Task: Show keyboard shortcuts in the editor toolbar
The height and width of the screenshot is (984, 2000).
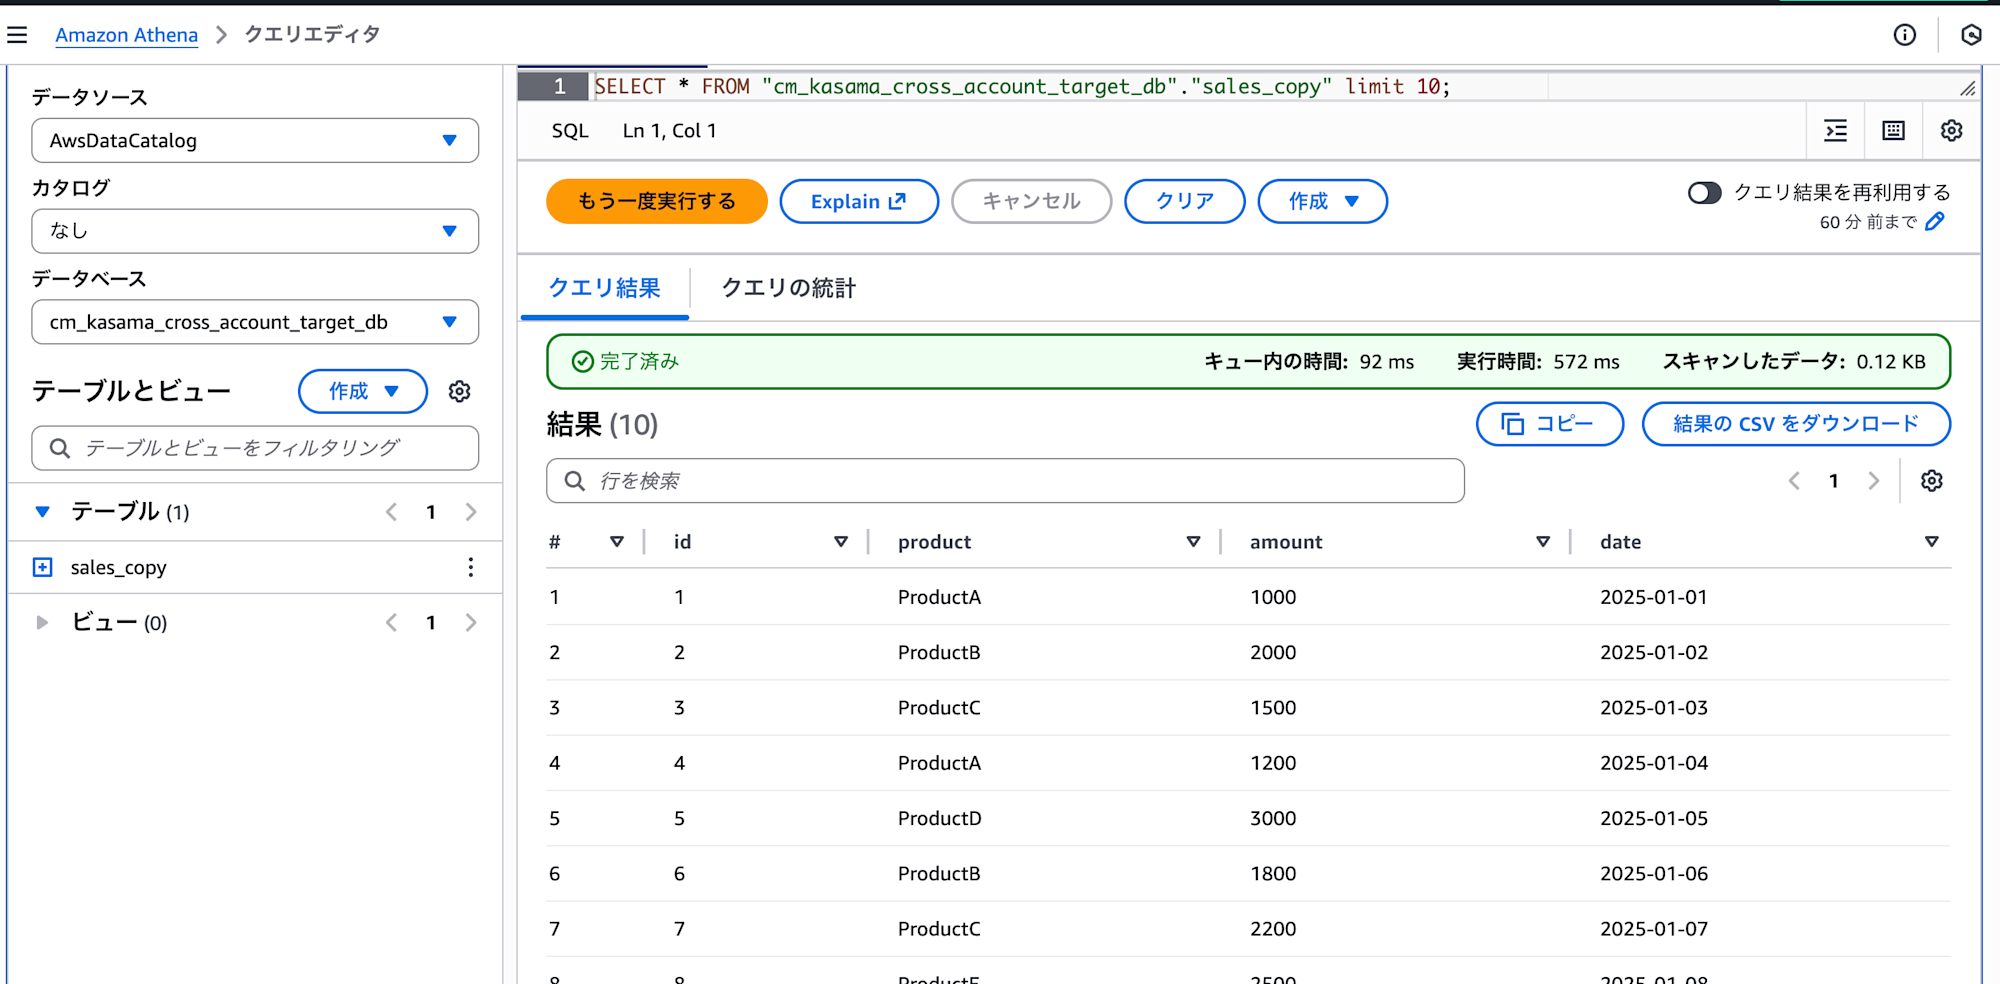Action: [1893, 130]
